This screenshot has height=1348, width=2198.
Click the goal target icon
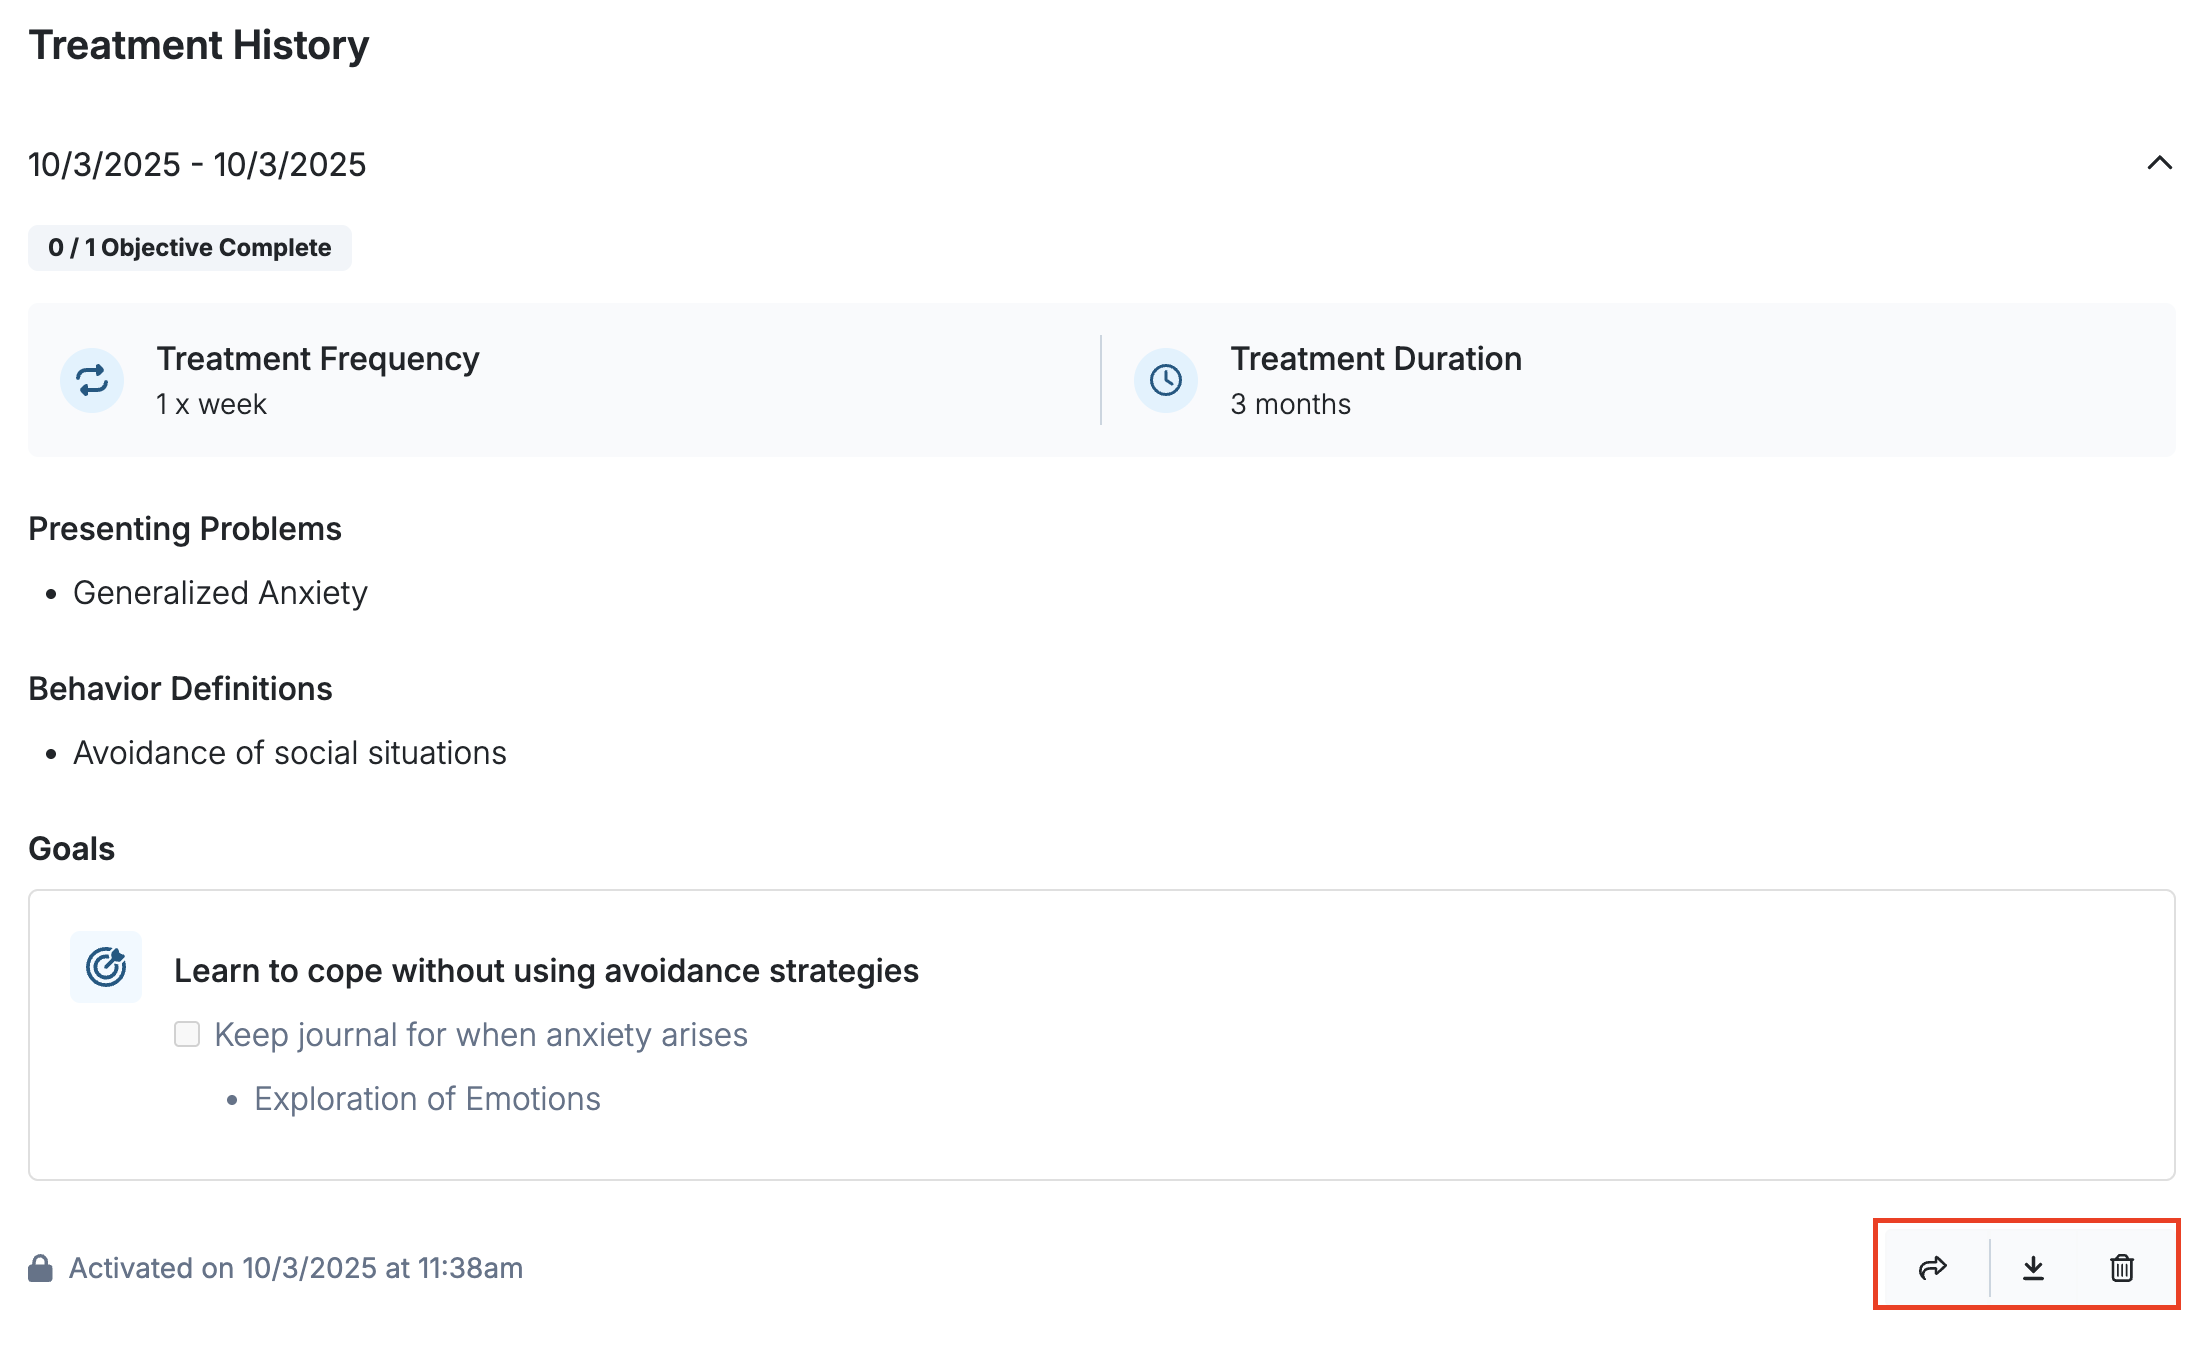[x=106, y=967]
